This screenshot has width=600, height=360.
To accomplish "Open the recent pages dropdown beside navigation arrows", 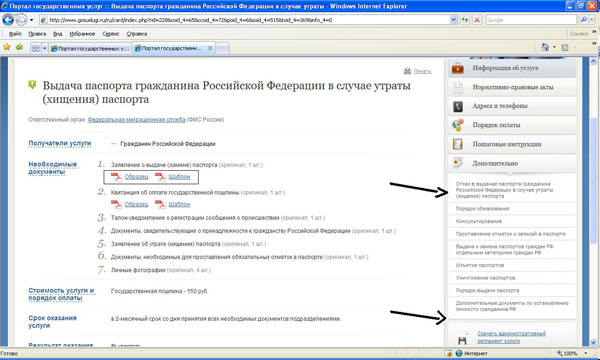I will (x=31, y=20).
